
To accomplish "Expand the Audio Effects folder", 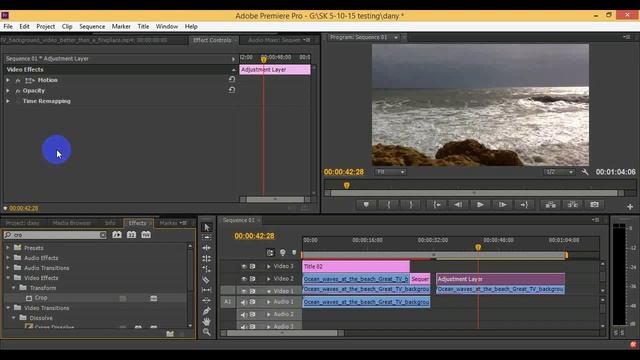I will [8, 258].
